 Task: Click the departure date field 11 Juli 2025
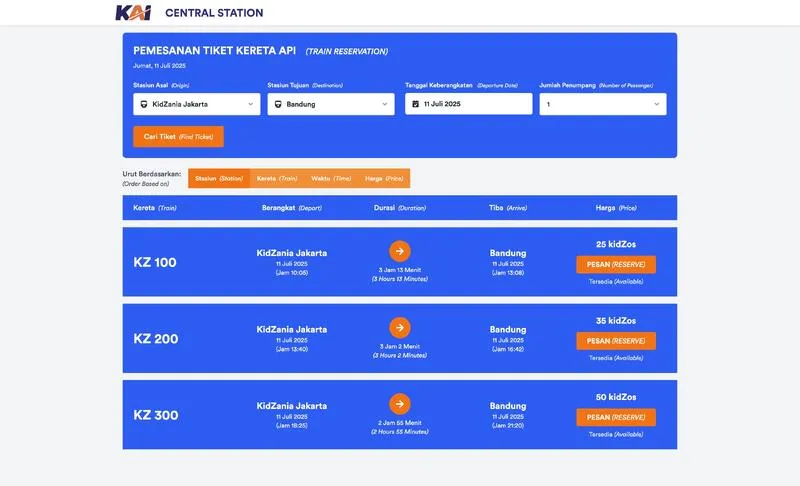coord(468,104)
